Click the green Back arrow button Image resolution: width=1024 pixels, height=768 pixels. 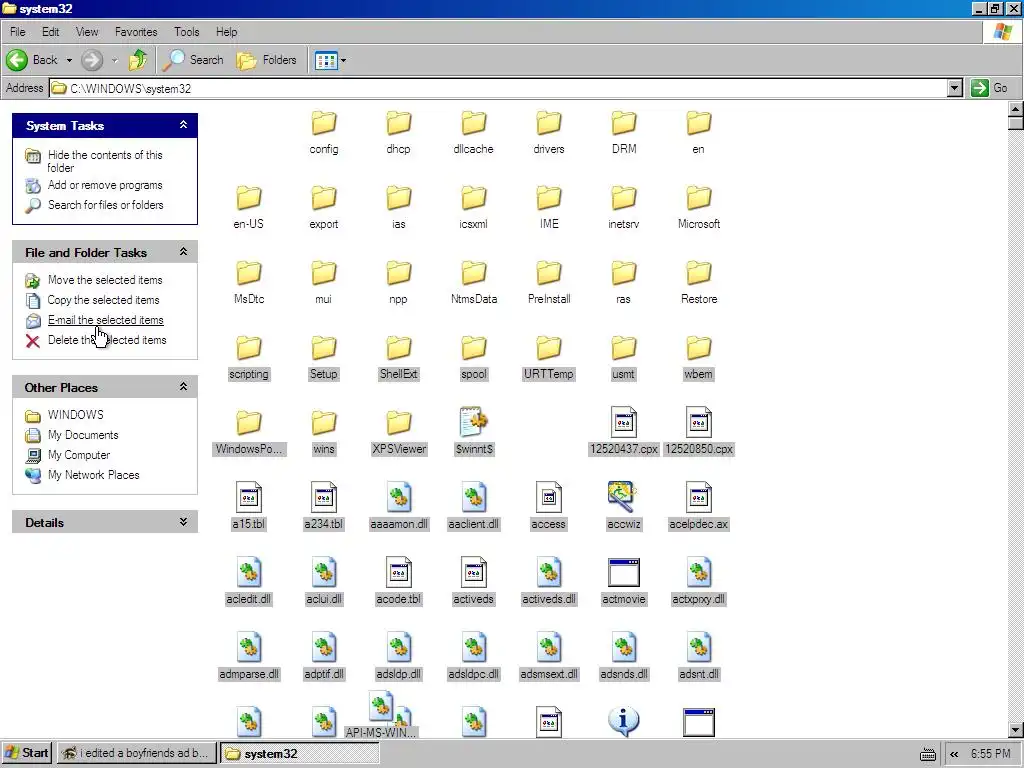click(17, 60)
